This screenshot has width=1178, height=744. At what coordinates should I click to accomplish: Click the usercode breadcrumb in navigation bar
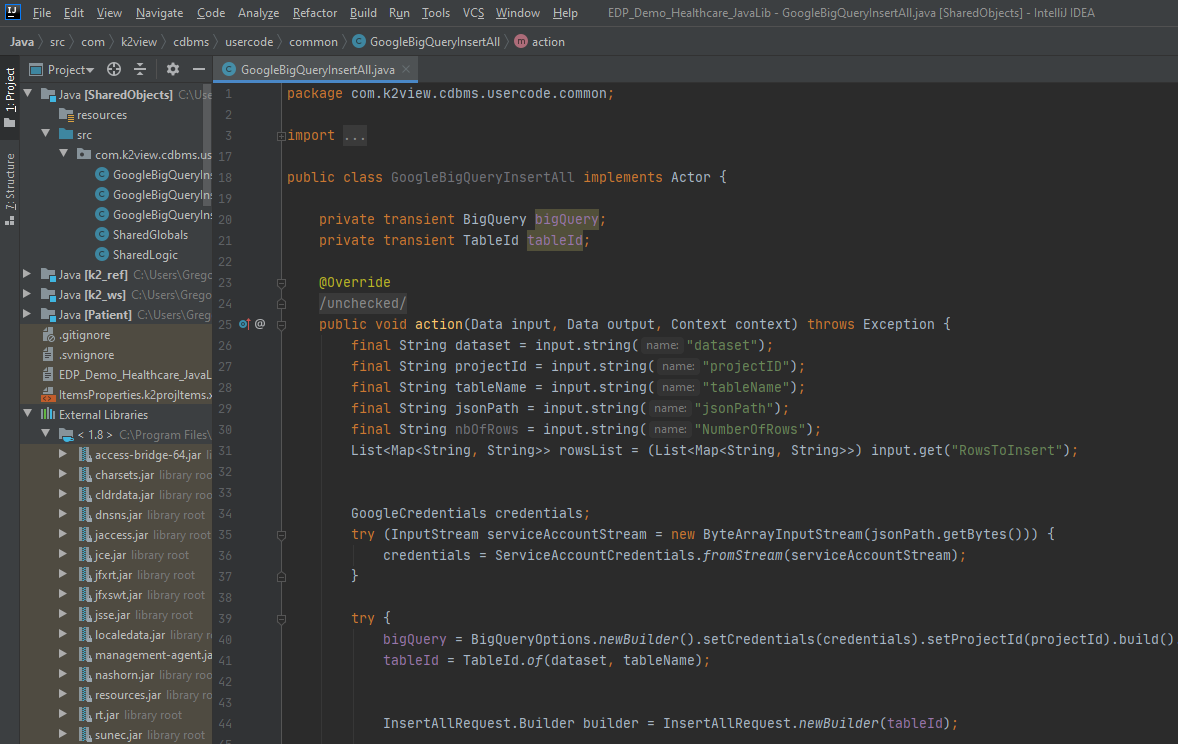tap(248, 42)
